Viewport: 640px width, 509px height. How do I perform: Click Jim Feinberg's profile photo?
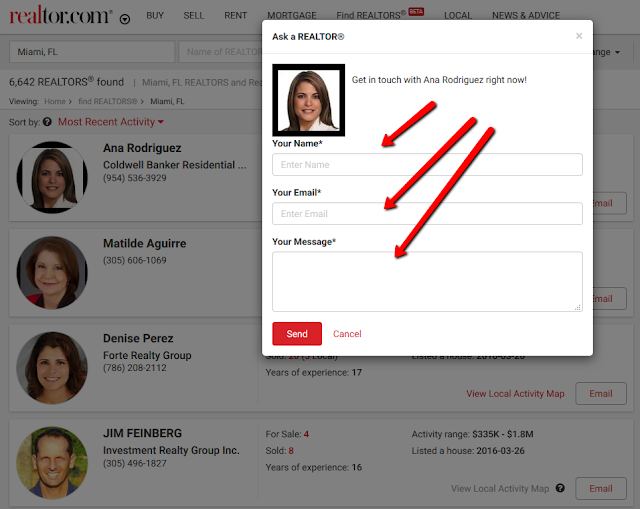tap(52, 463)
